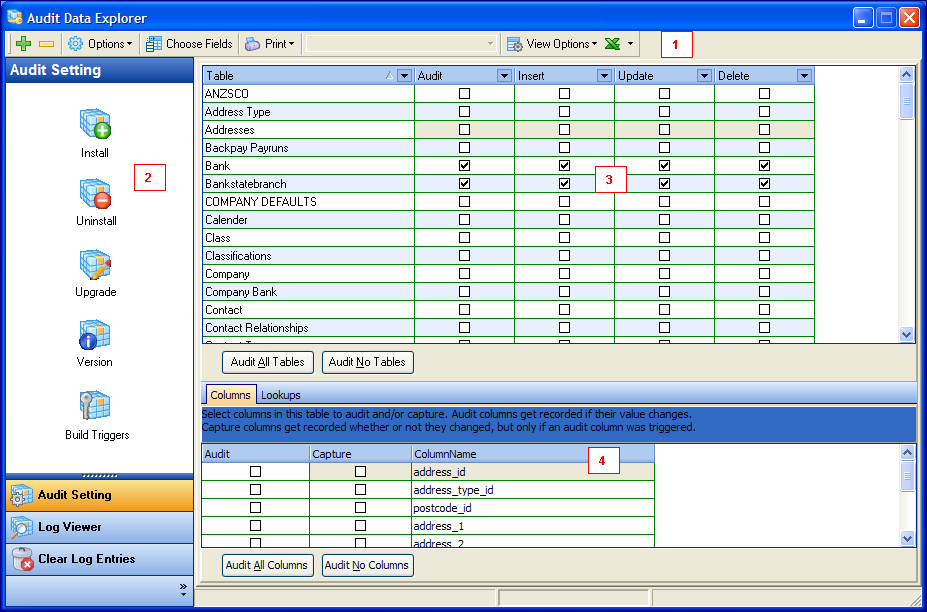Select the Addresses table row
This screenshot has width=927, height=612.
tap(308, 129)
